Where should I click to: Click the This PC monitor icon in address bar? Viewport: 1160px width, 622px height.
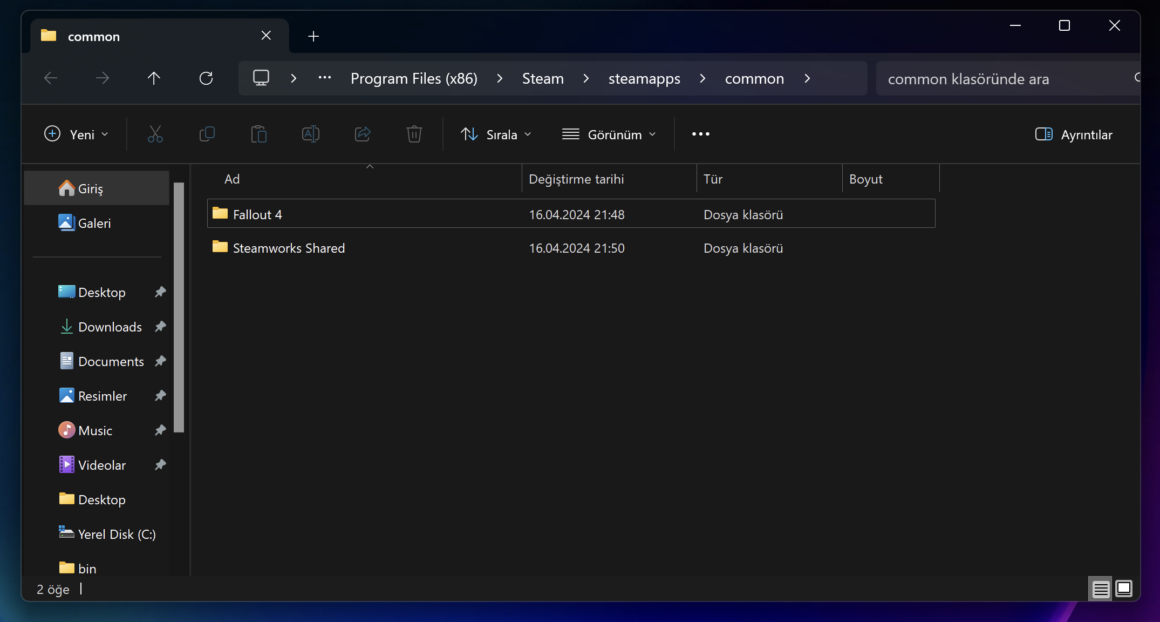[261, 78]
